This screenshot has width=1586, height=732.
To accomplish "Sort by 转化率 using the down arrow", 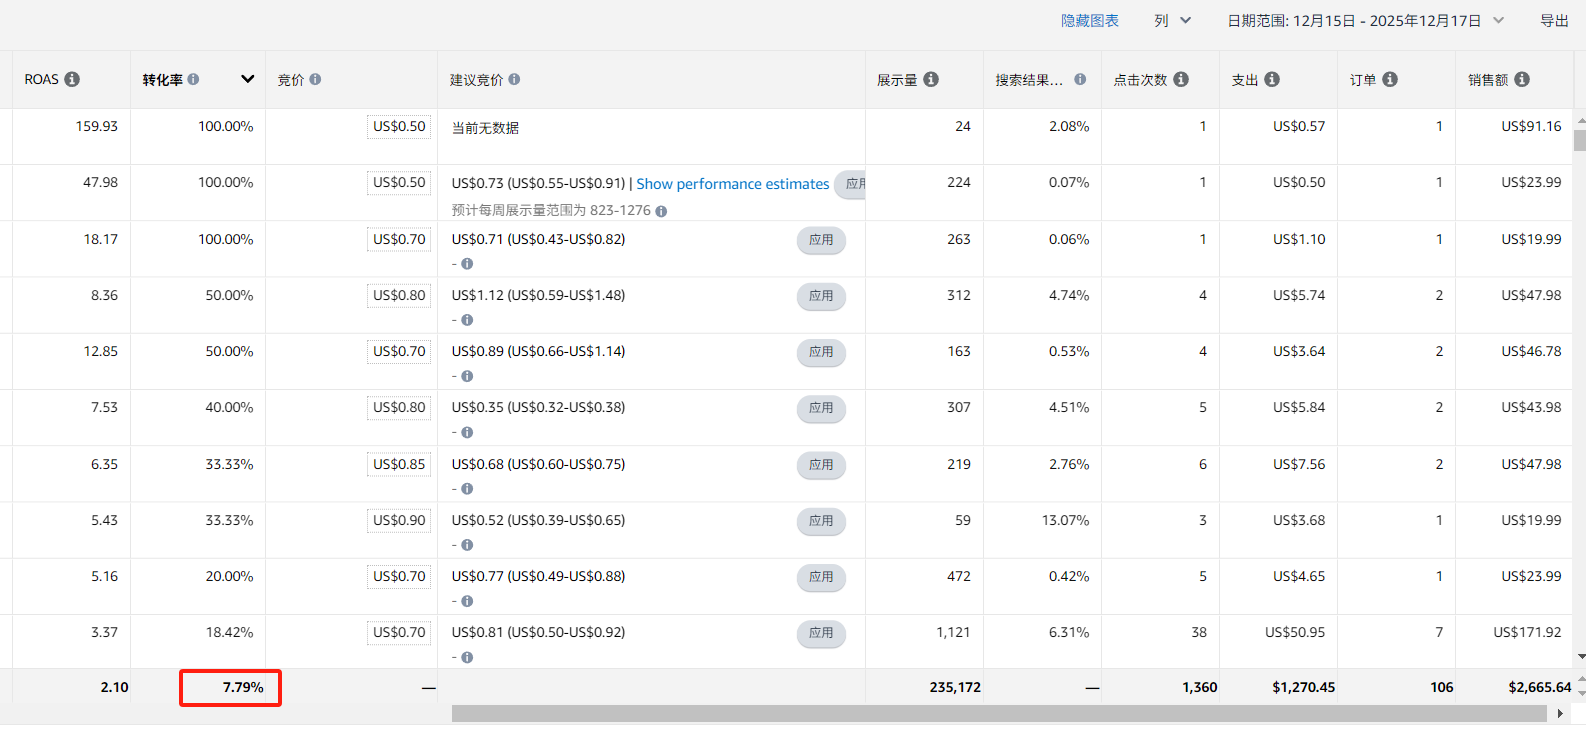I will tap(247, 80).
